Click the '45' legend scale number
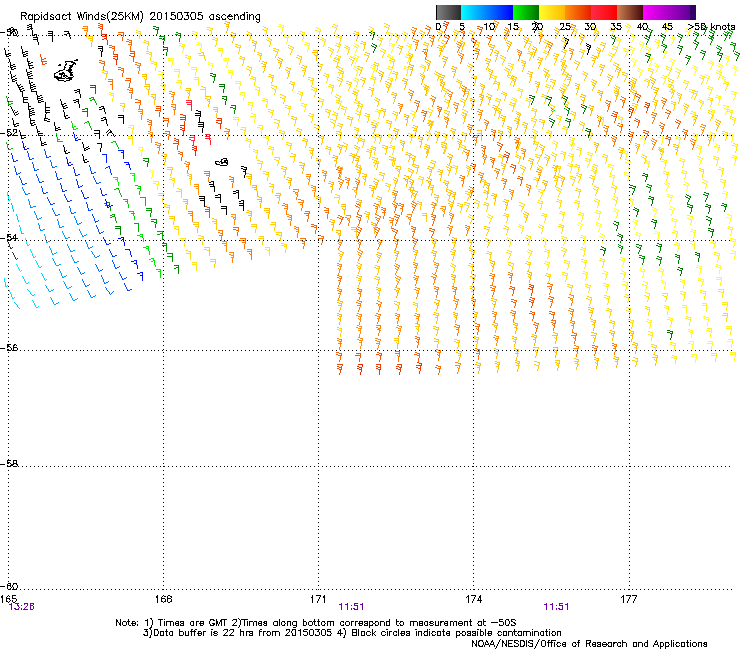 667,27
